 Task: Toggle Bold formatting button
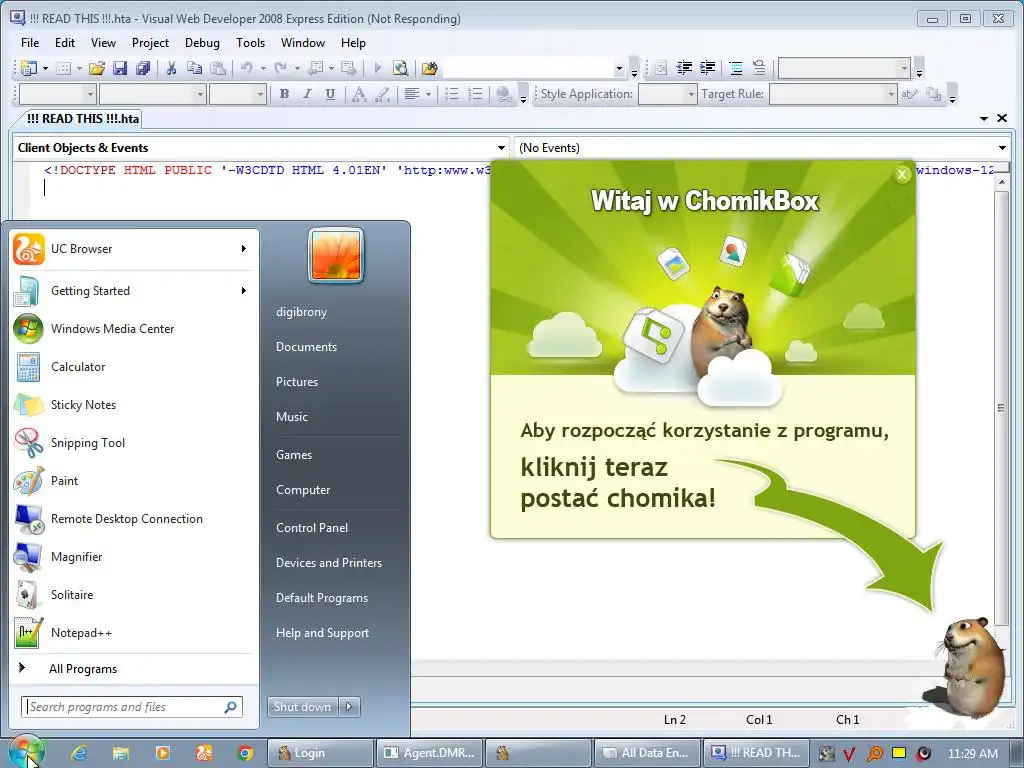(284, 94)
